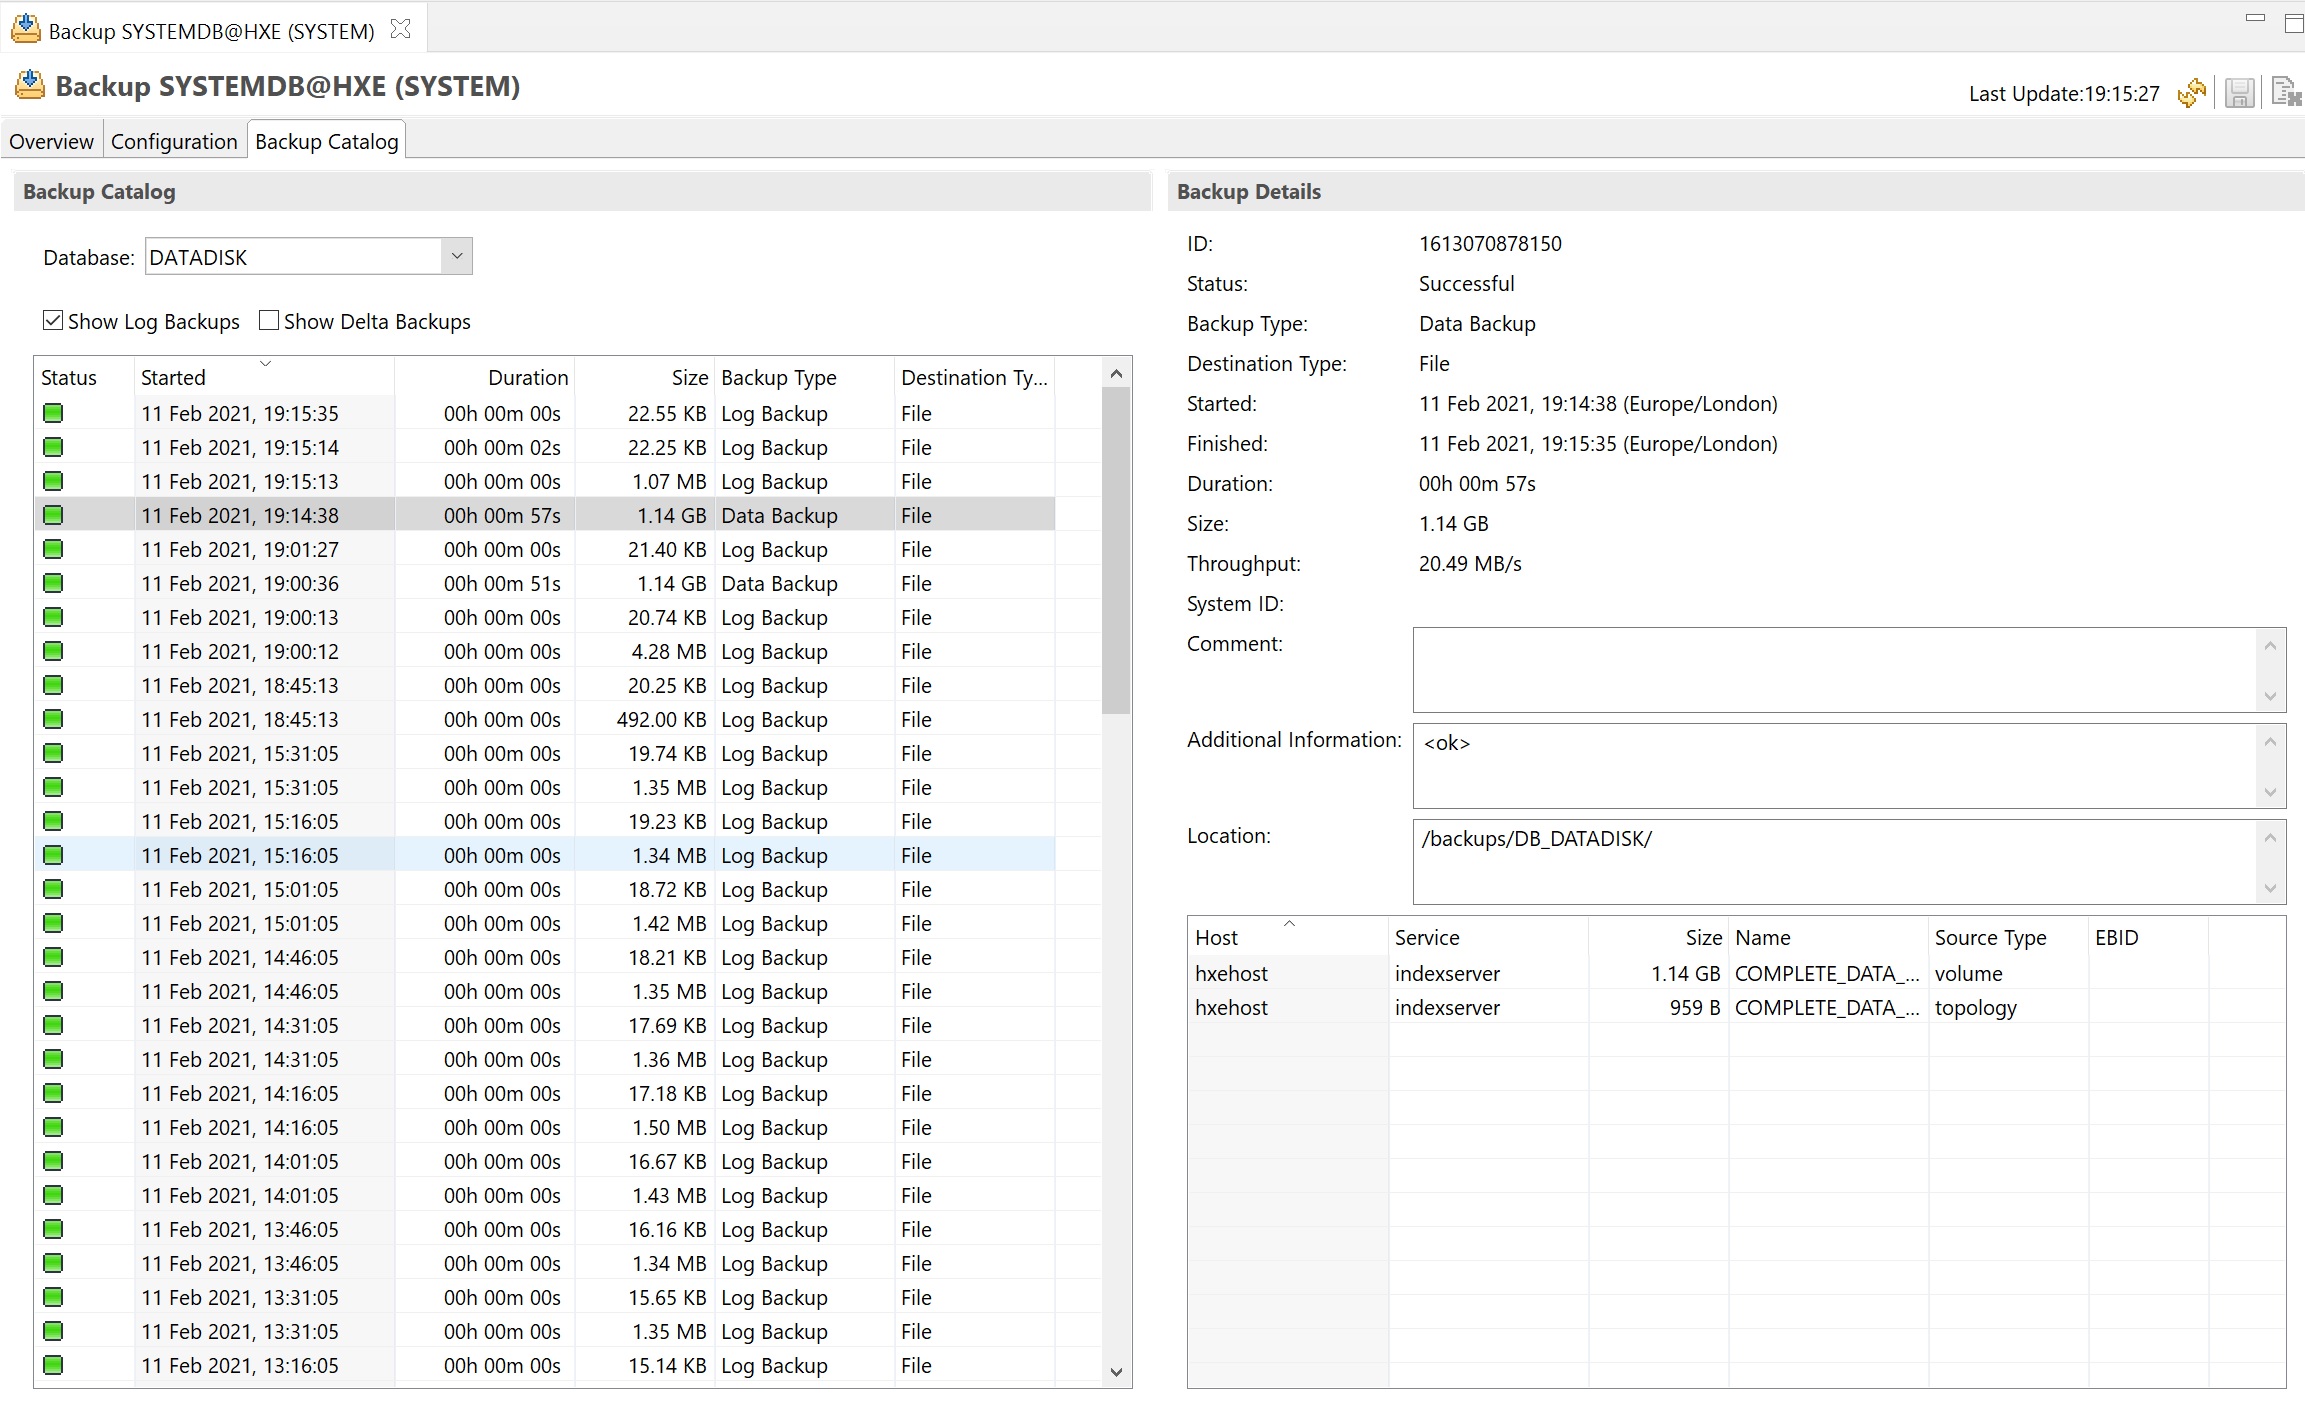Click the grey floppy-disk Save icon
Screen dimensions: 2305x1407
[x=2239, y=93]
